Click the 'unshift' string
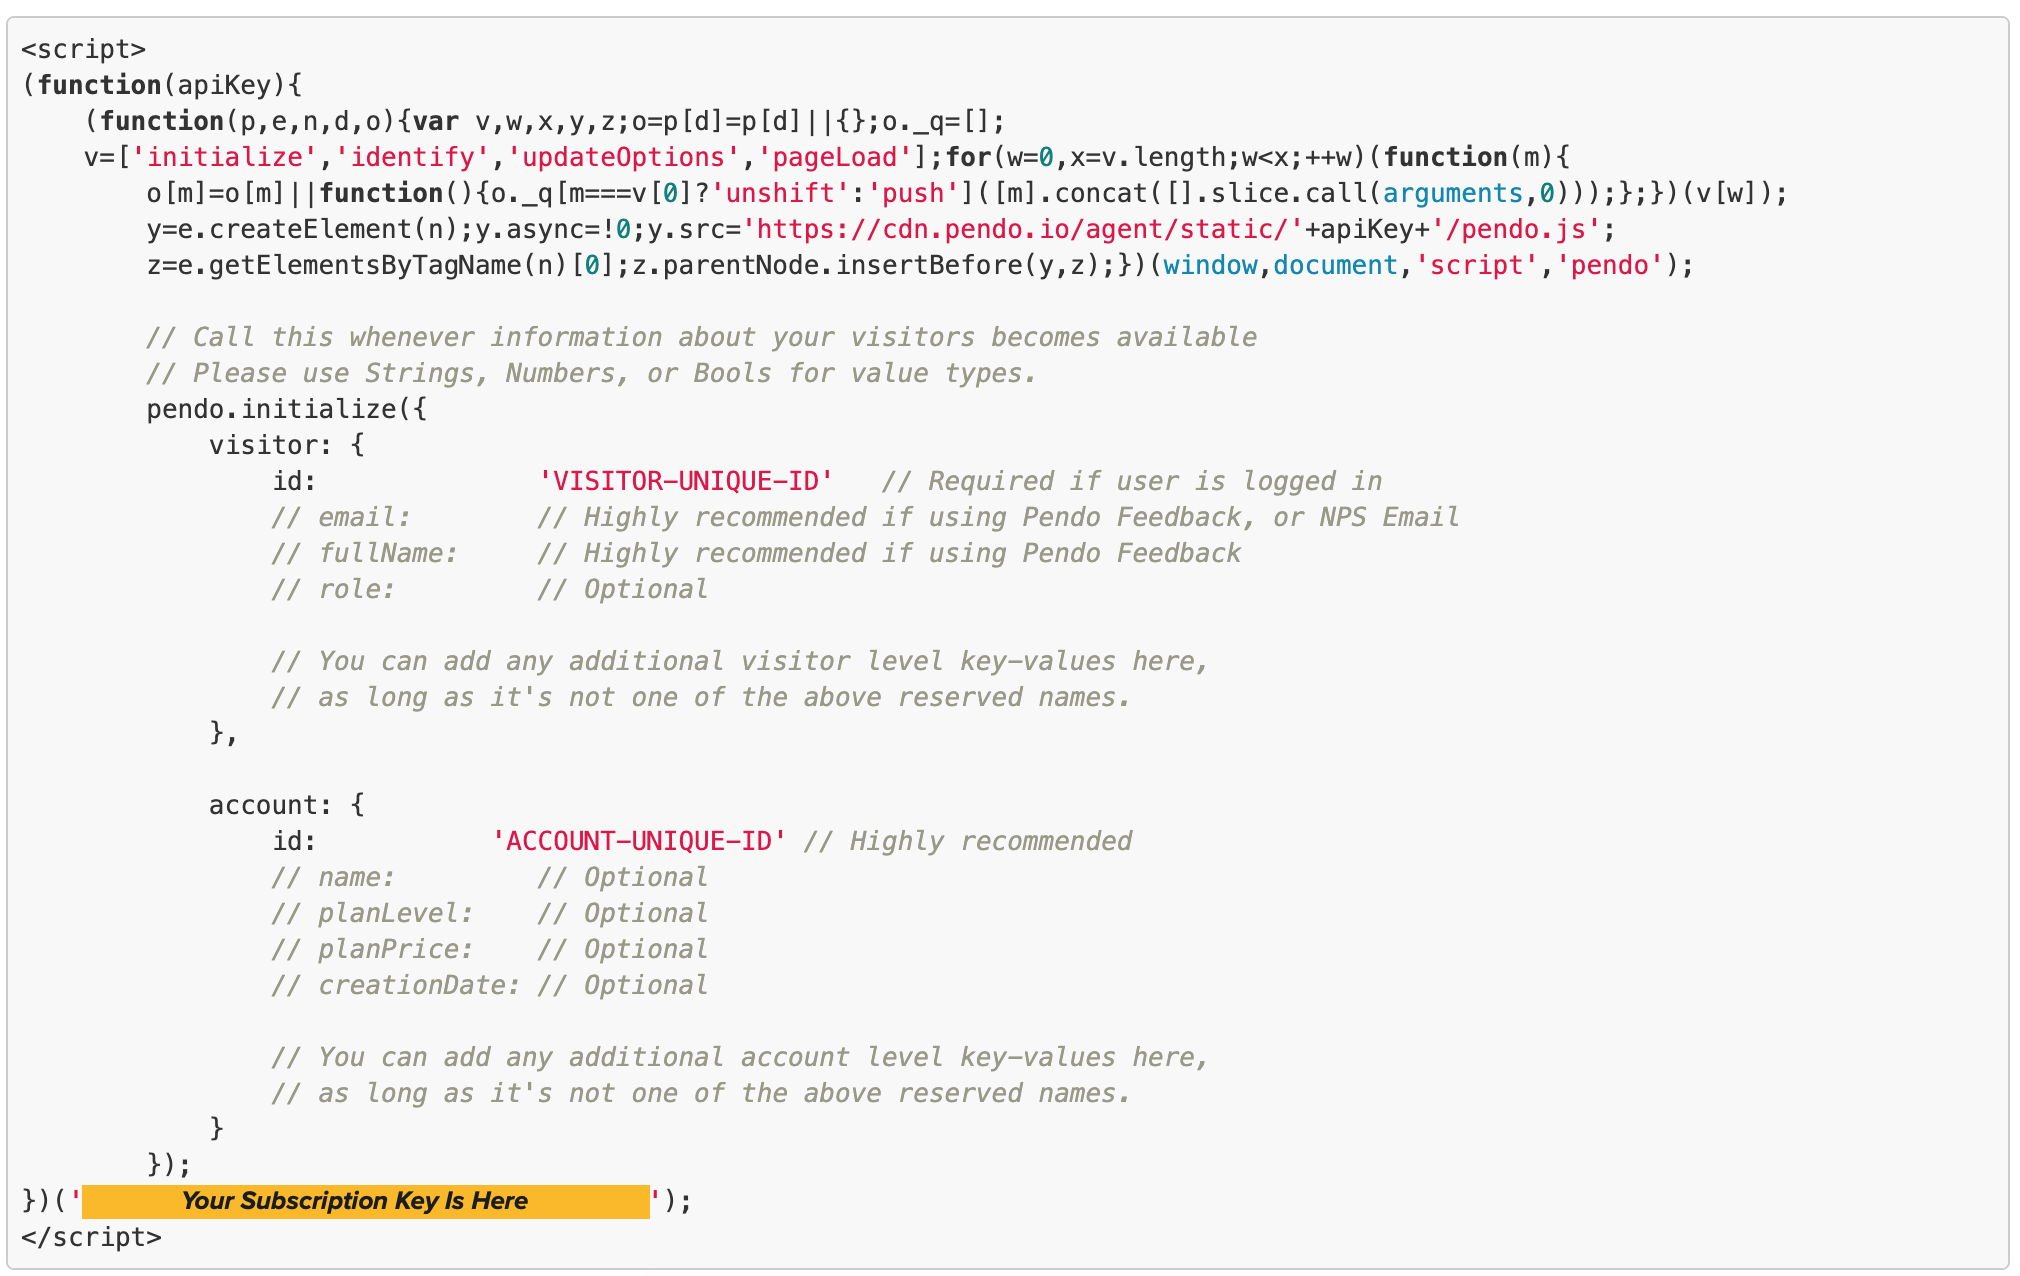This screenshot has width=2020, height=1276. [780, 193]
